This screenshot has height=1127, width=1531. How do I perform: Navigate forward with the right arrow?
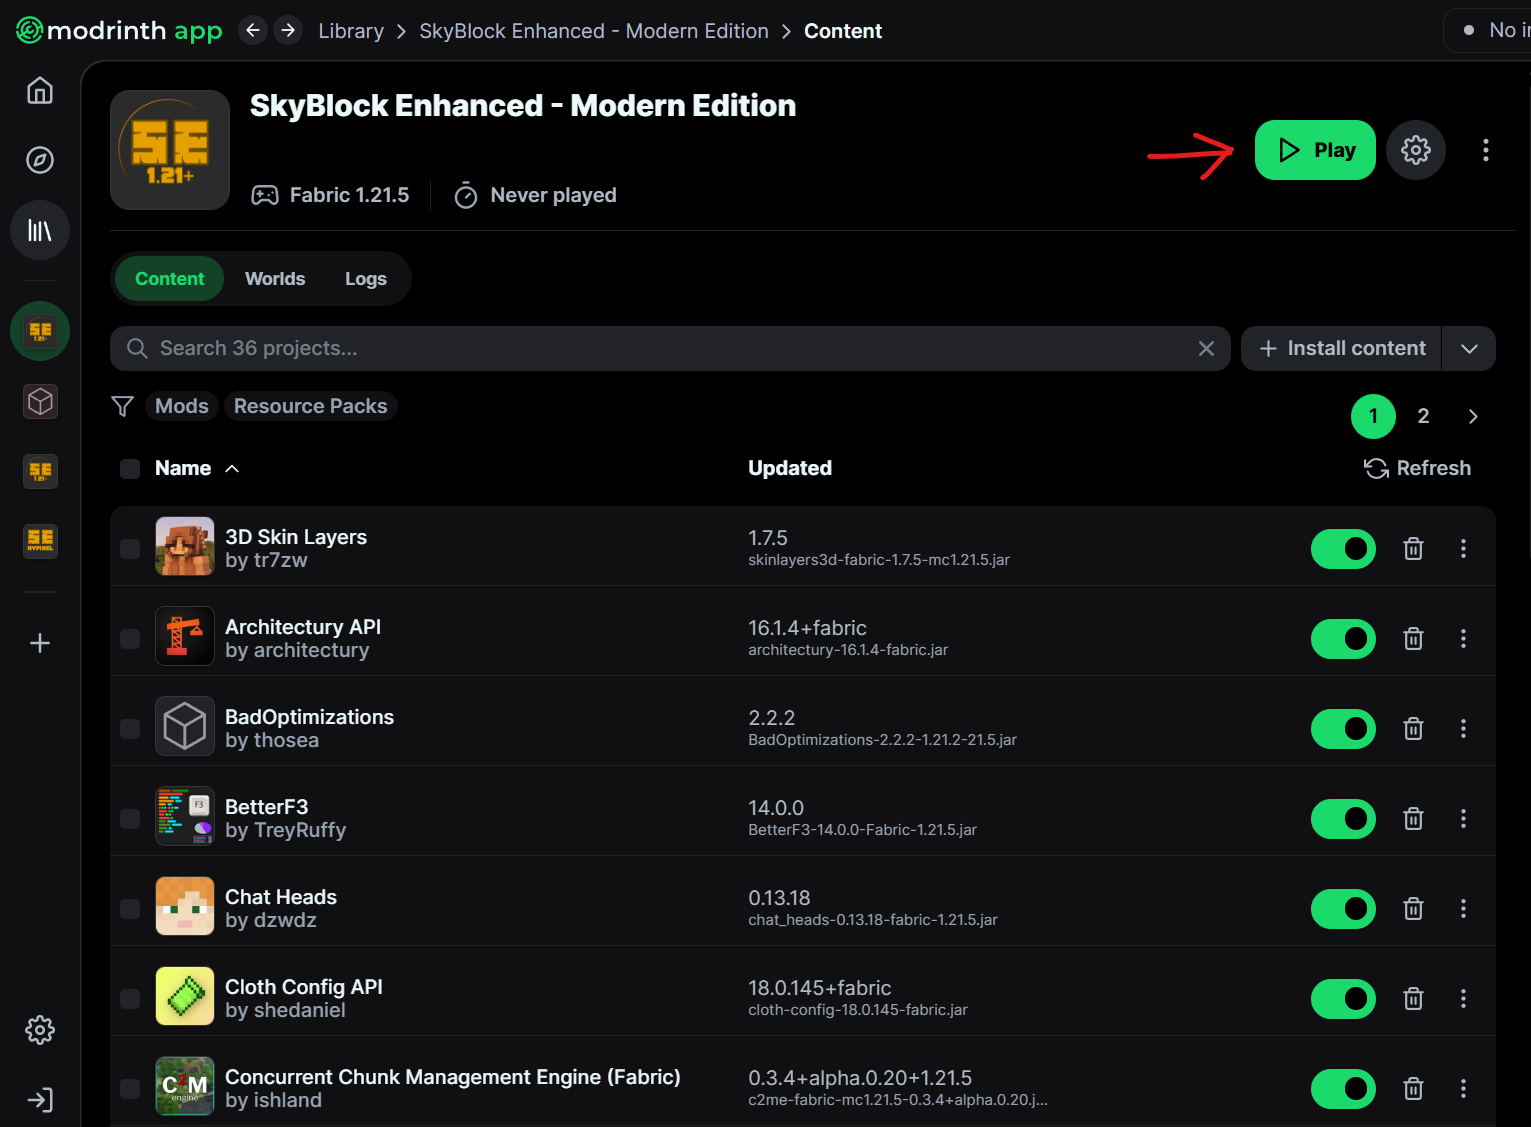click(x=288, y=31)
